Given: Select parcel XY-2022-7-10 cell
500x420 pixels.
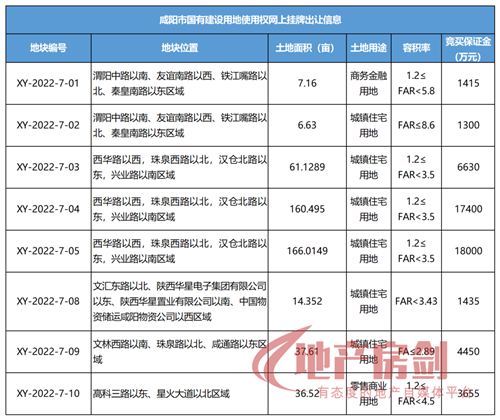Looking at the screenshot, I should [49, 394].
